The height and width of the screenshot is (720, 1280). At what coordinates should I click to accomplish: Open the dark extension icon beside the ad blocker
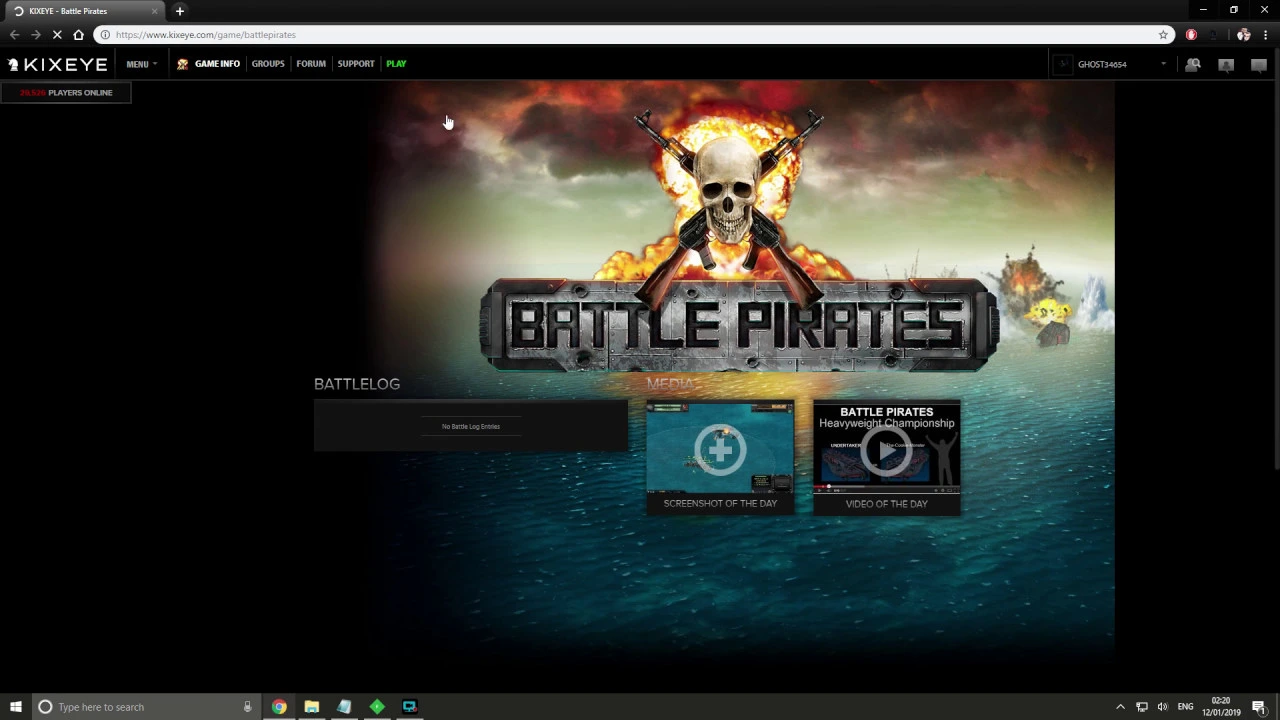[1213, 35]
